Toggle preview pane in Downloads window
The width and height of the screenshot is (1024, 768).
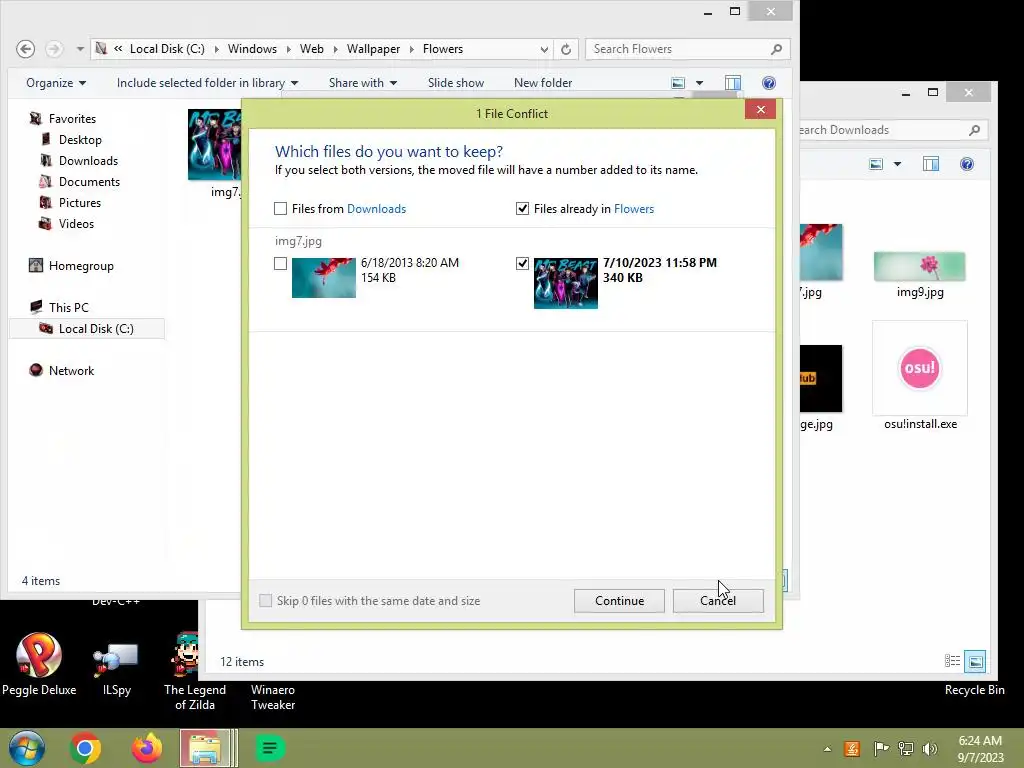[931, 164]
